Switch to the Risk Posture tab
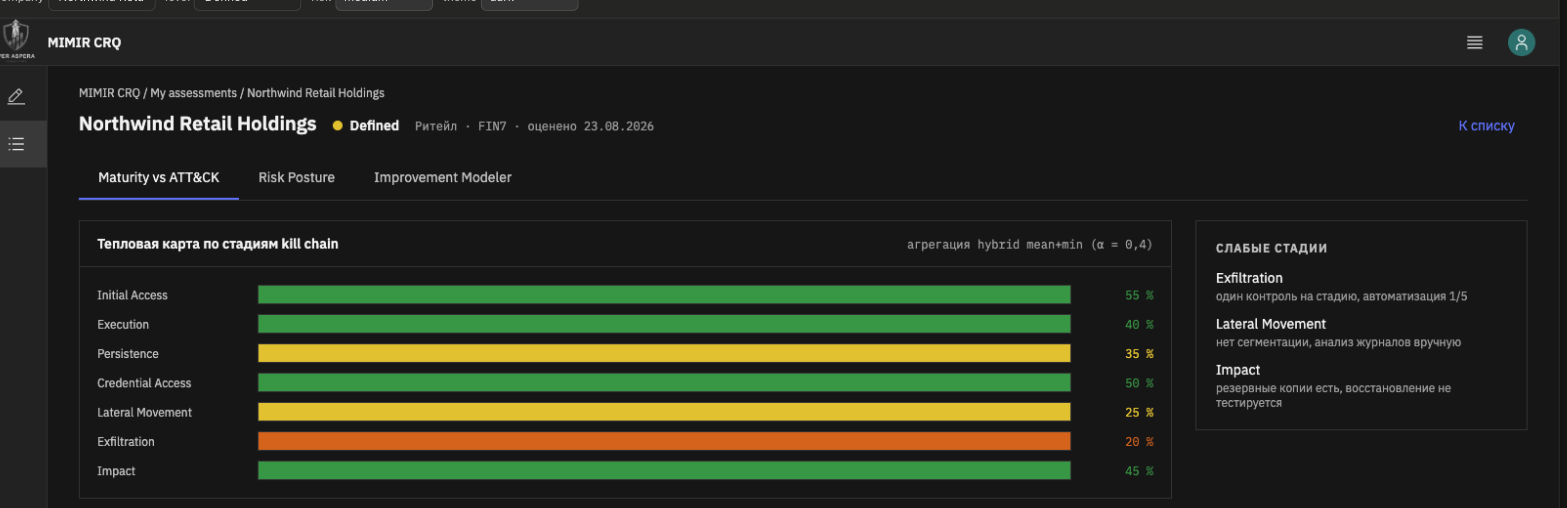The width and height of the screenshot is (1567, 508). click(x=296, y=177)
